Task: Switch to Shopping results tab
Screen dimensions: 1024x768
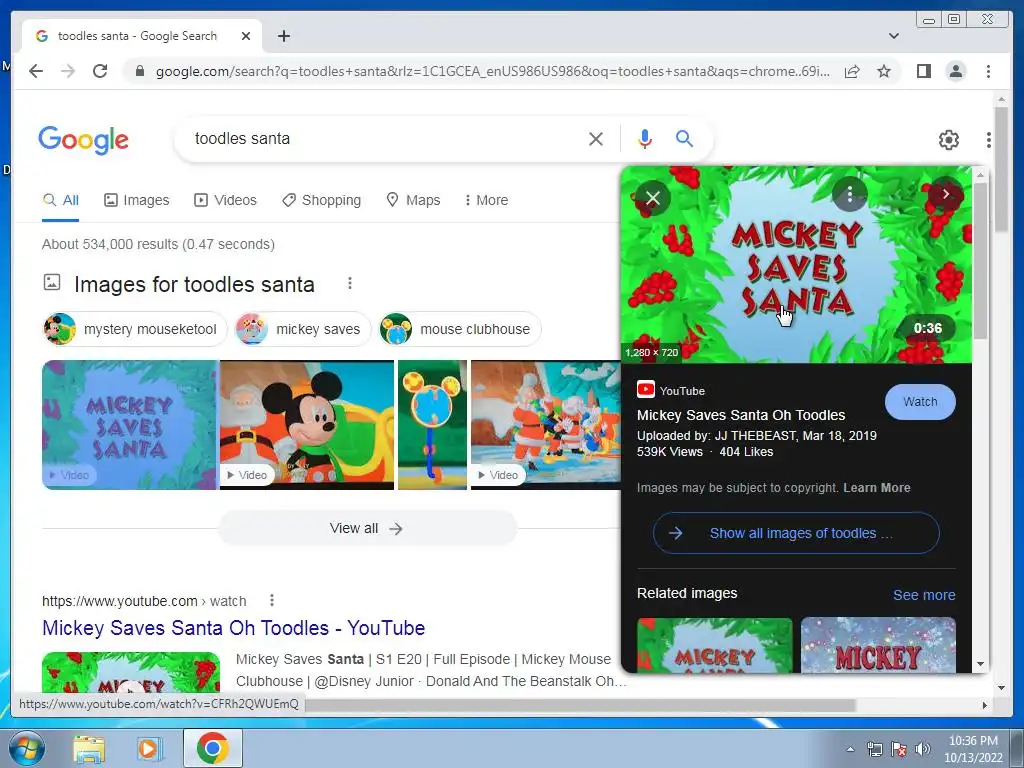Action: coord(321,200)
